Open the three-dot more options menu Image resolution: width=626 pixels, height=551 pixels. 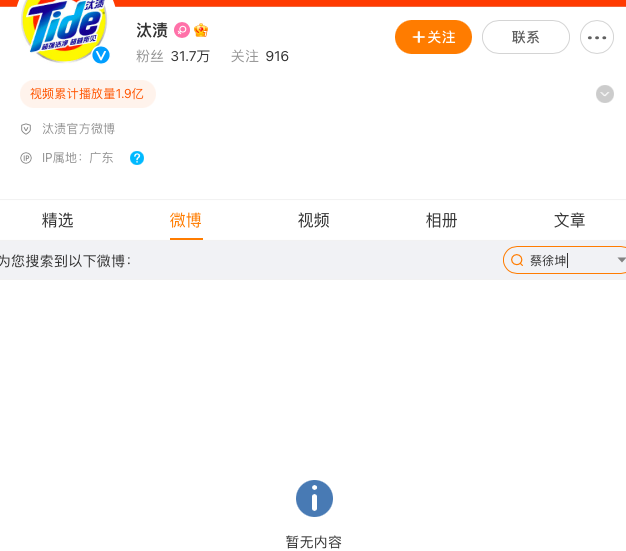pyautogui.click(x=596, y=38)
